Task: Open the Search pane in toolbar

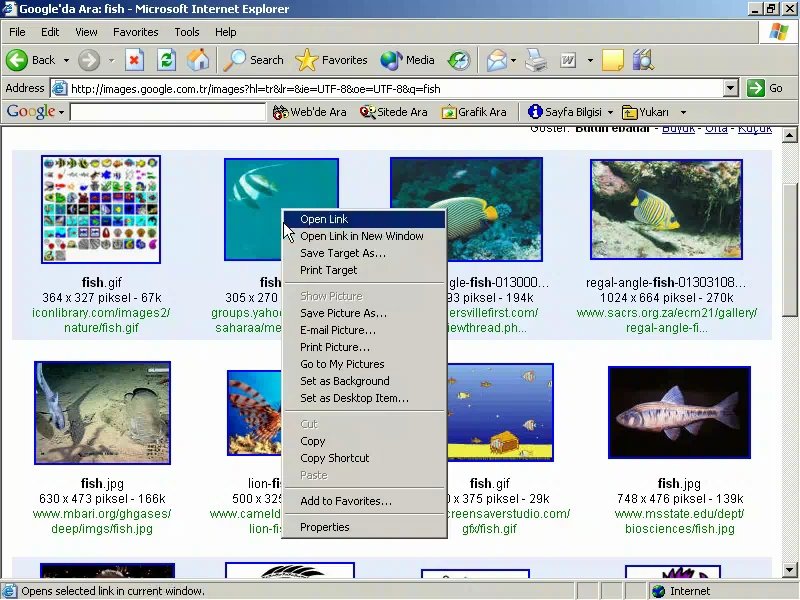Action: pos(254,60)
